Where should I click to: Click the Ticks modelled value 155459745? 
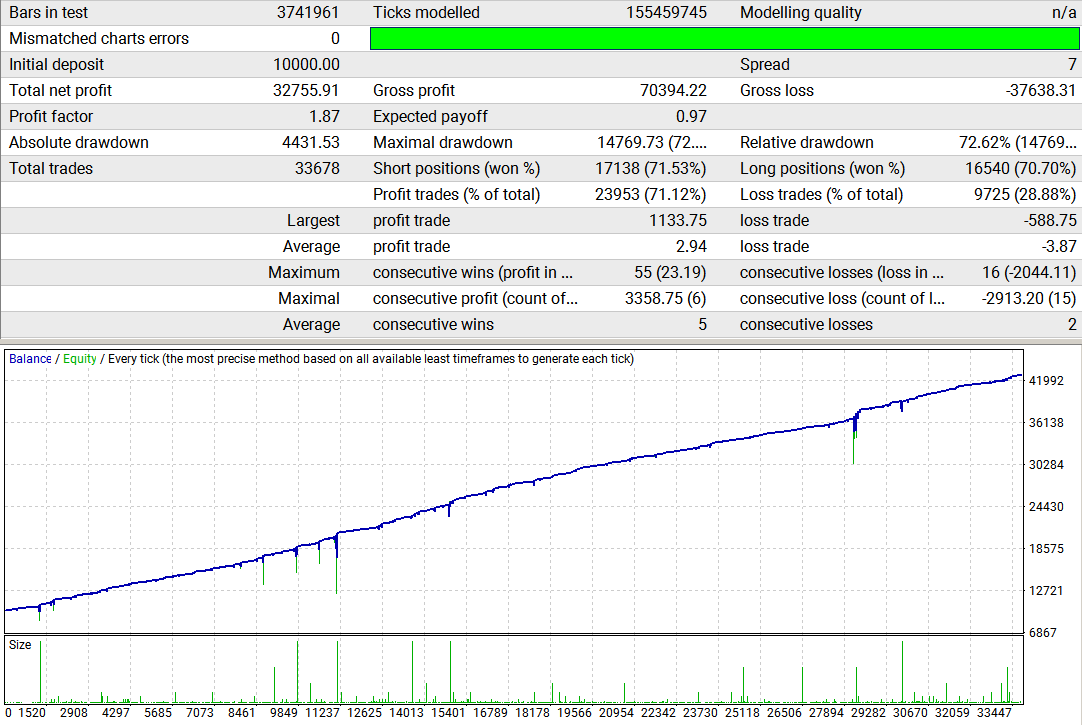tap(666, 12)
